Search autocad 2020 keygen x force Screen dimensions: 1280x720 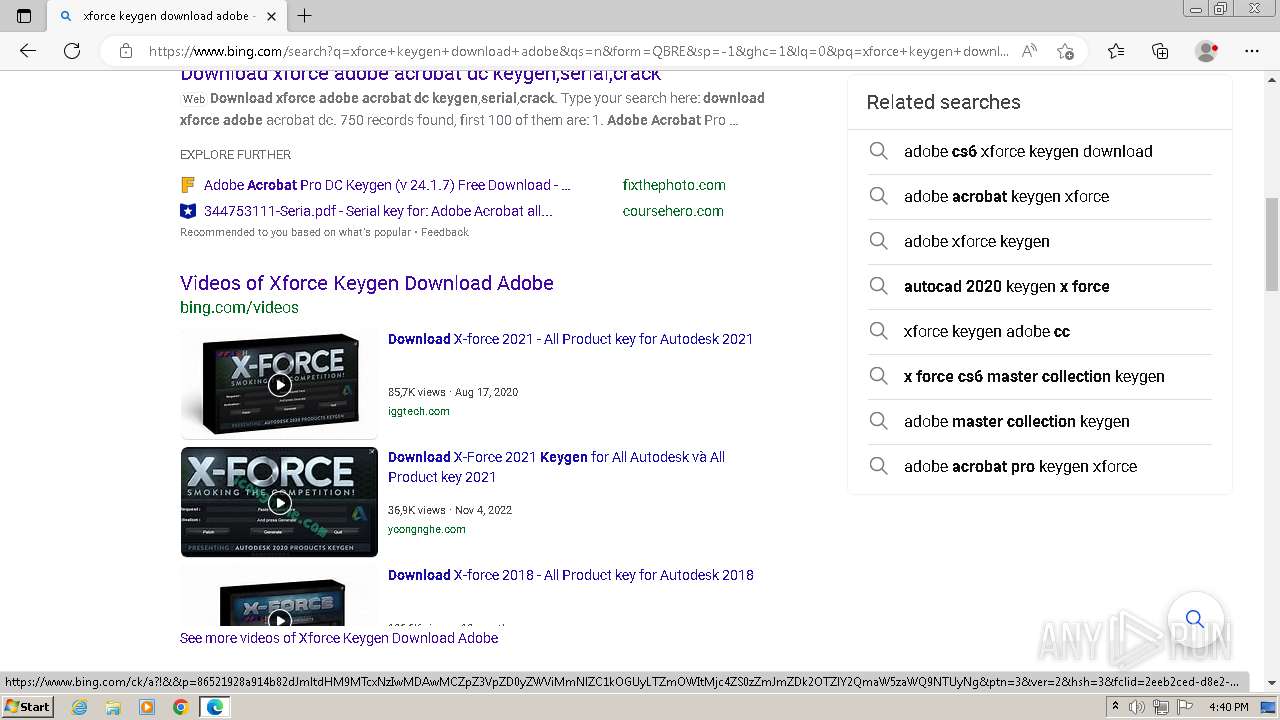[x=1040, y=287]
